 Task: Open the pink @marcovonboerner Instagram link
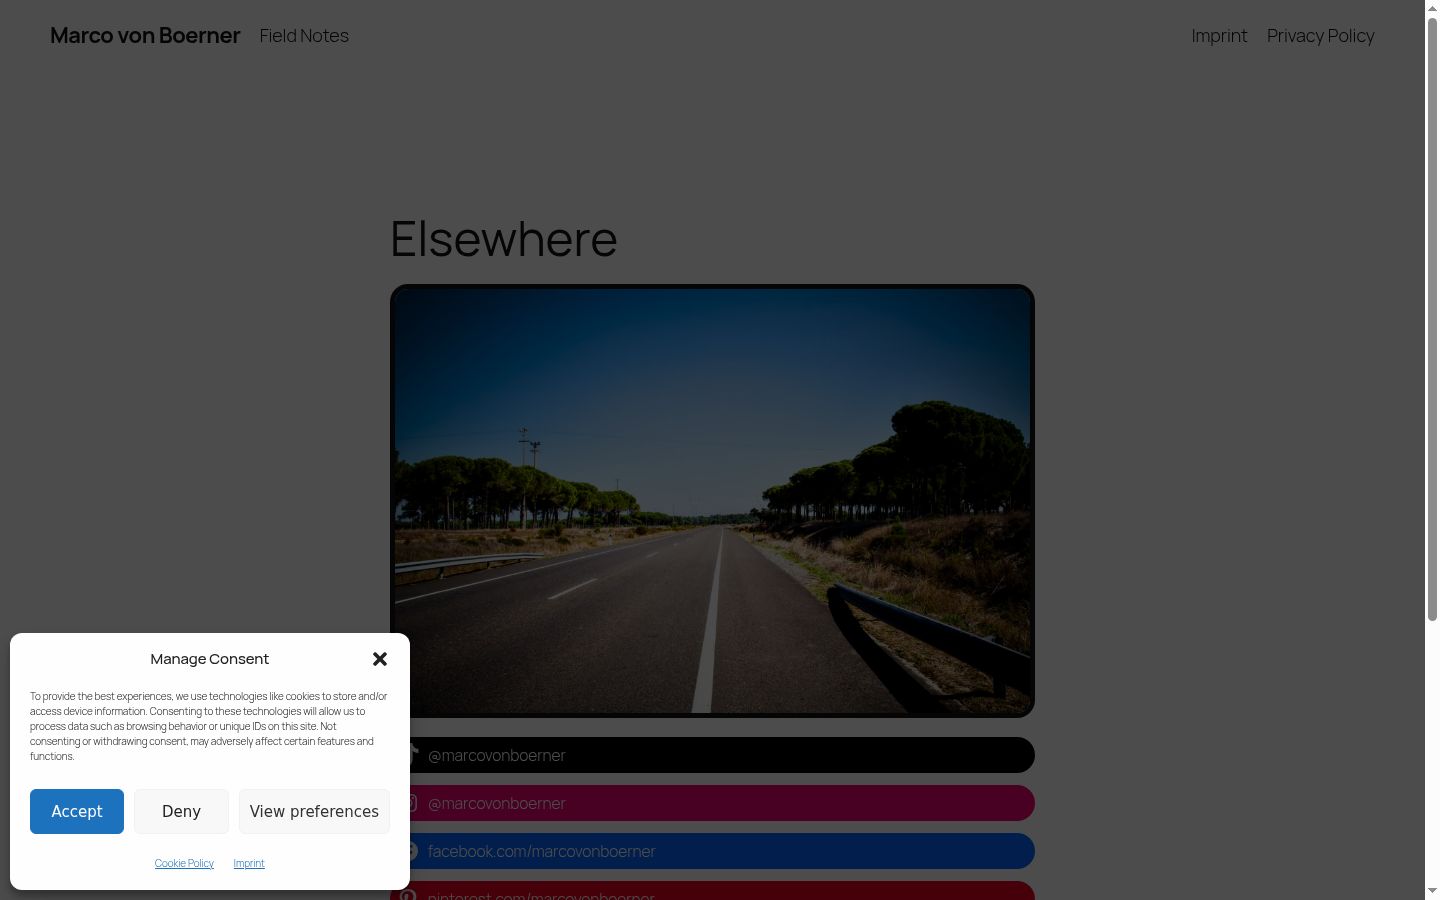[x=722, y=803]
